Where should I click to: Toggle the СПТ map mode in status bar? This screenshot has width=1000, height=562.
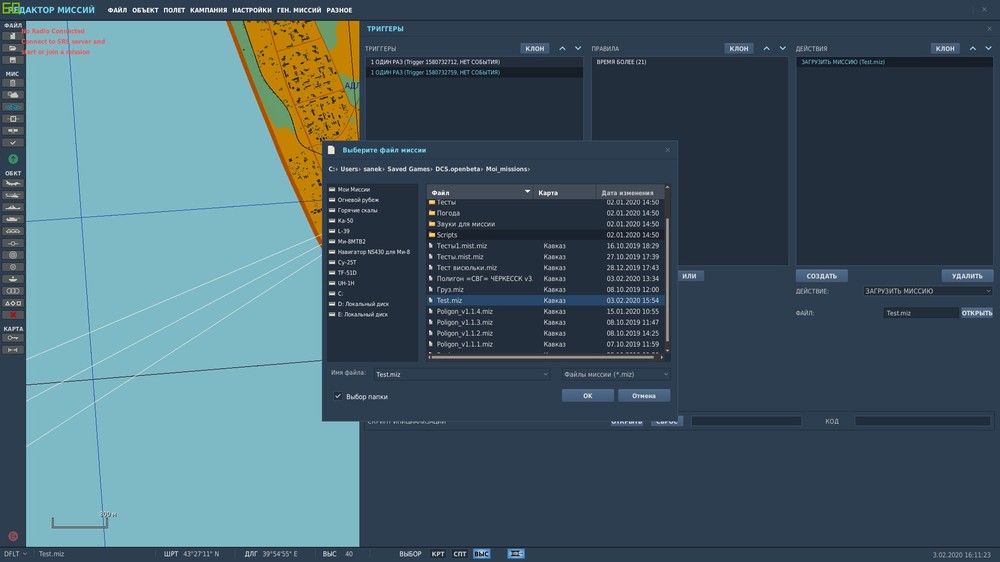tap(460, 553)
